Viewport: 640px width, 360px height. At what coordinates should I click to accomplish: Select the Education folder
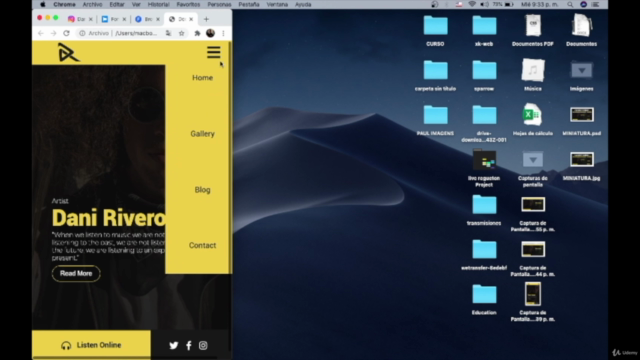tap(484, 294)
